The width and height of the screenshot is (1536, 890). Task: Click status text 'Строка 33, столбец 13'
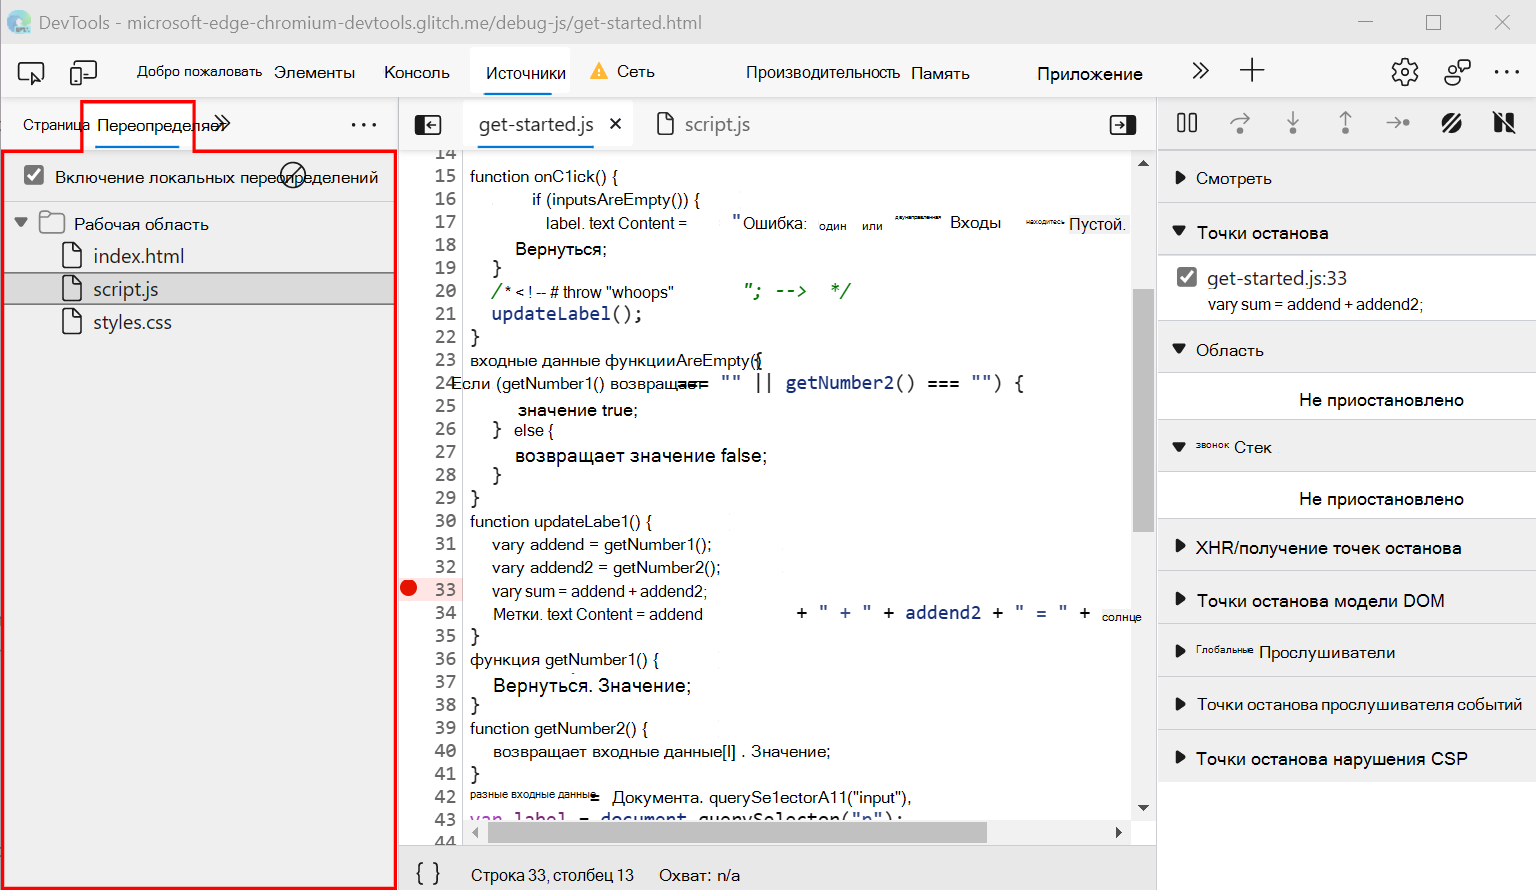552,875
